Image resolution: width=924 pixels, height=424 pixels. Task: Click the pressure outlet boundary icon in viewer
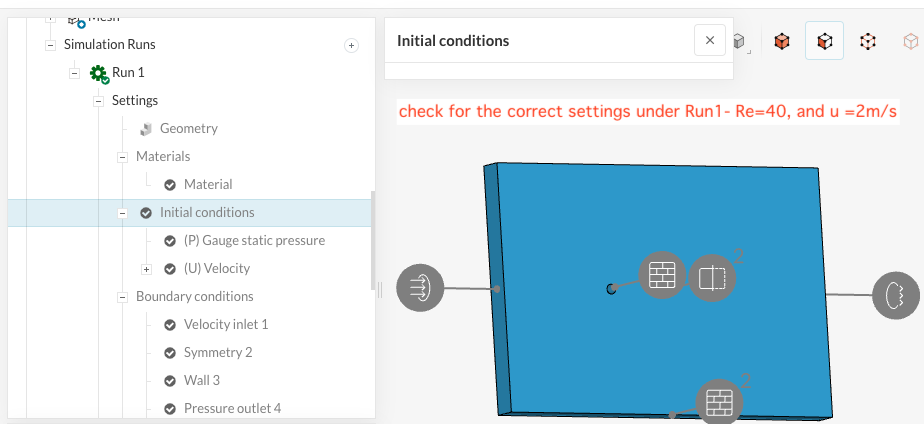896,295
